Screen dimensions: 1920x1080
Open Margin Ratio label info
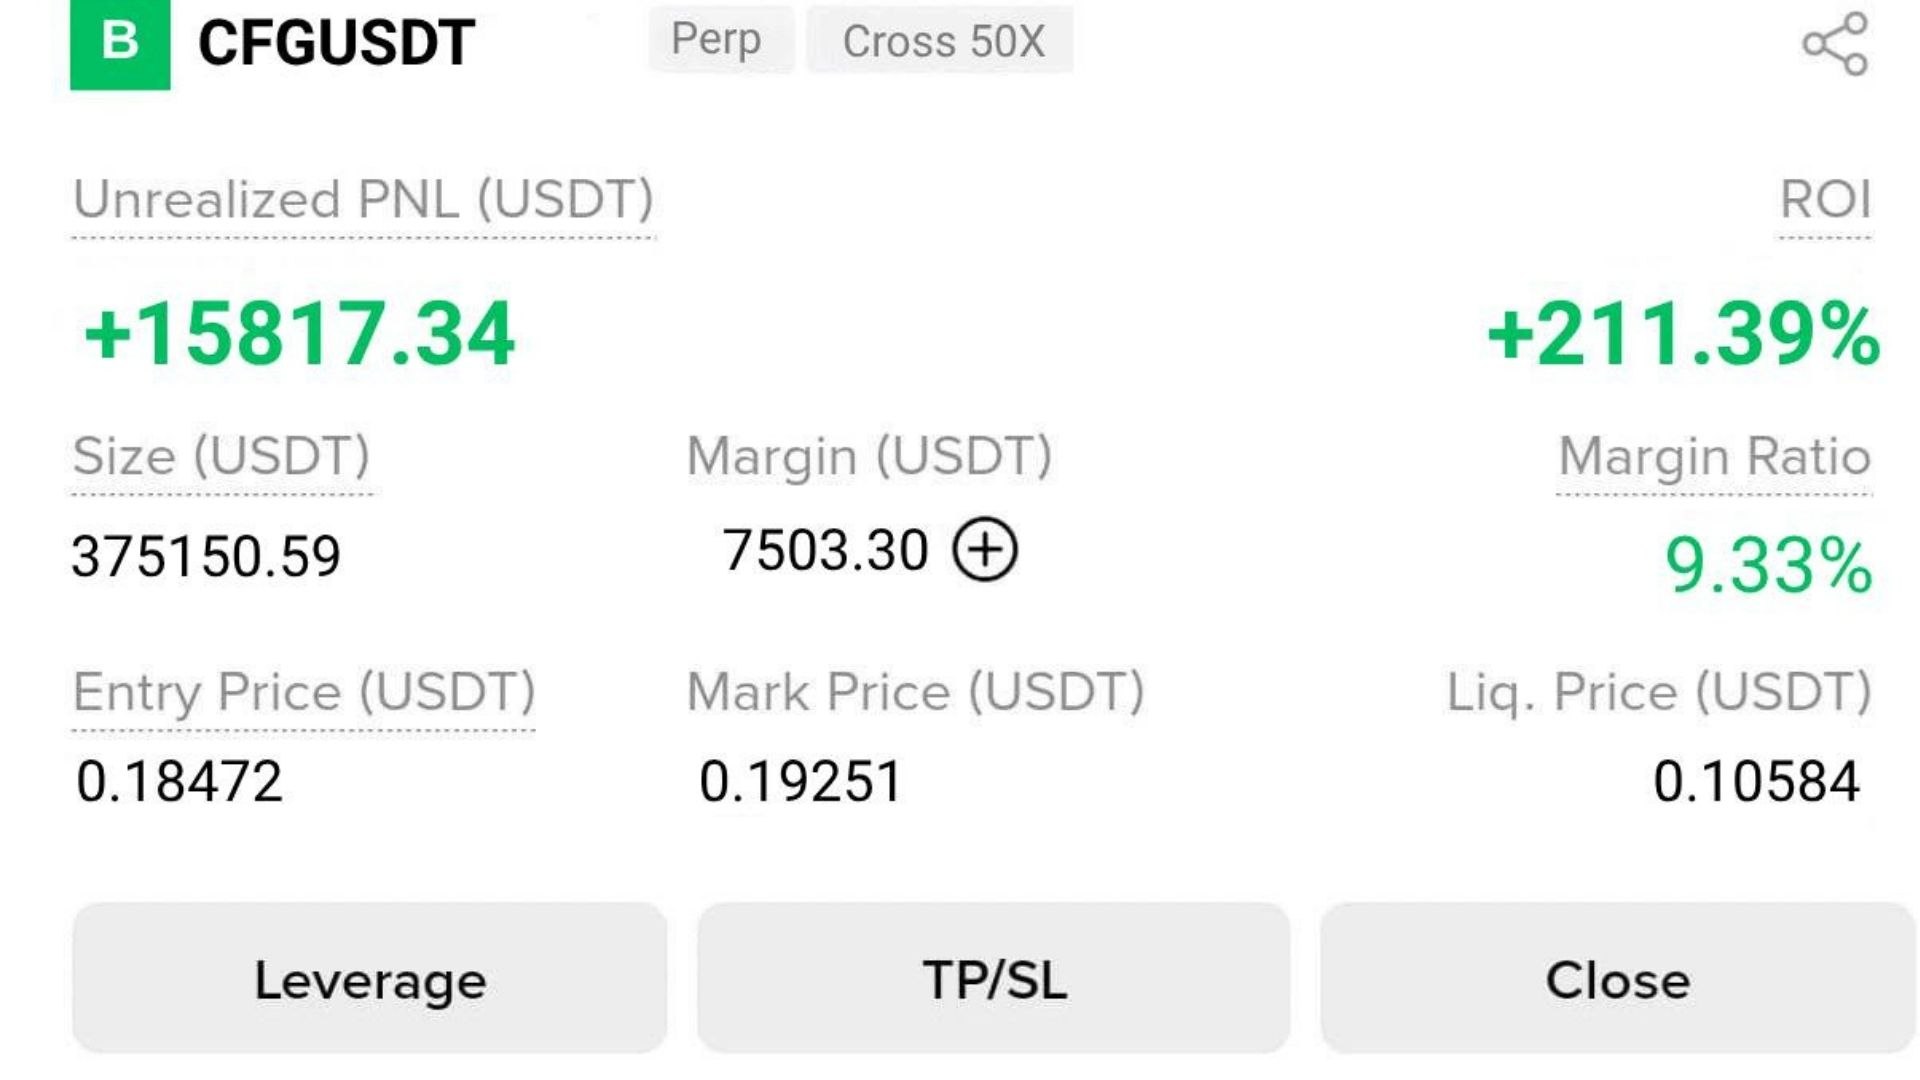(1714, 457)
